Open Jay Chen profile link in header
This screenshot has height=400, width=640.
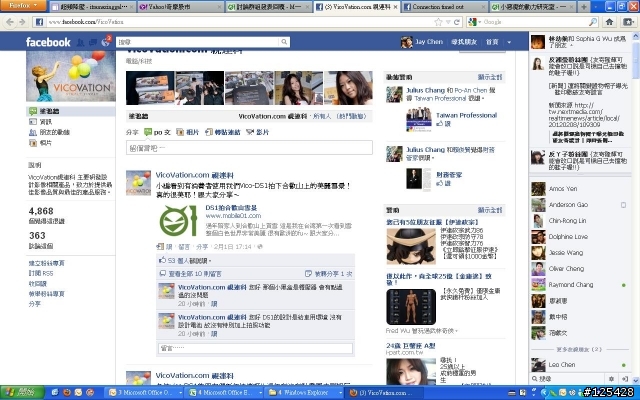pyautogui.click(x=429, y=42)
